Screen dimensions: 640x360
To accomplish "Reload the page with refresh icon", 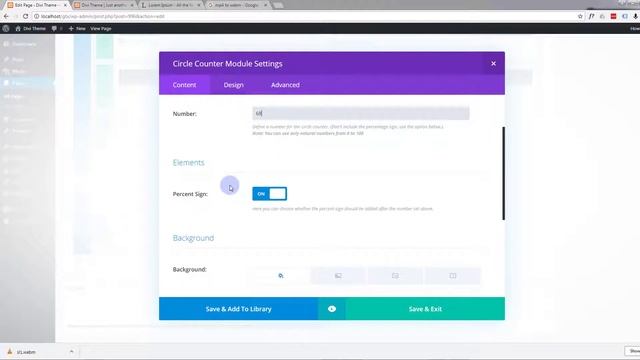I will coord(25,16).
